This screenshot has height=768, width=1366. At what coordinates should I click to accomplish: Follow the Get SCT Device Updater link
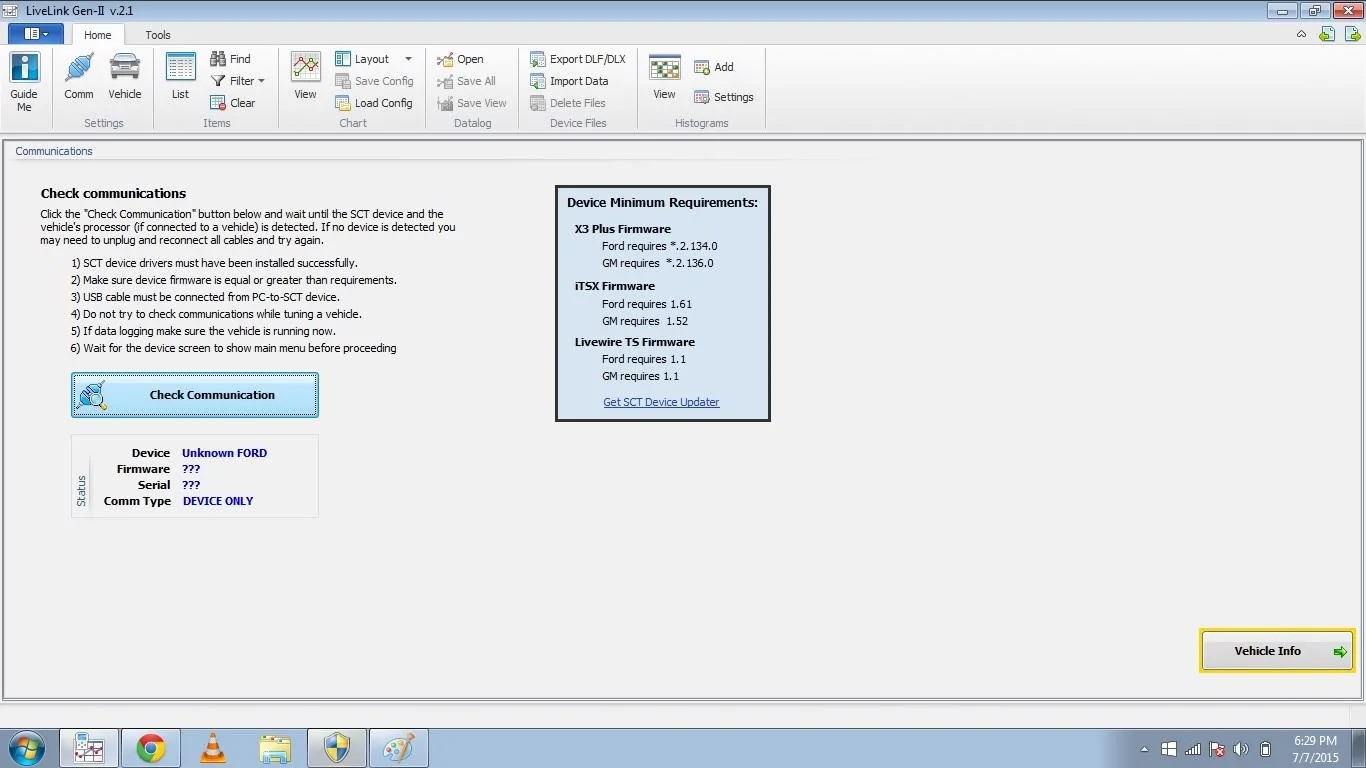(661, 402)
